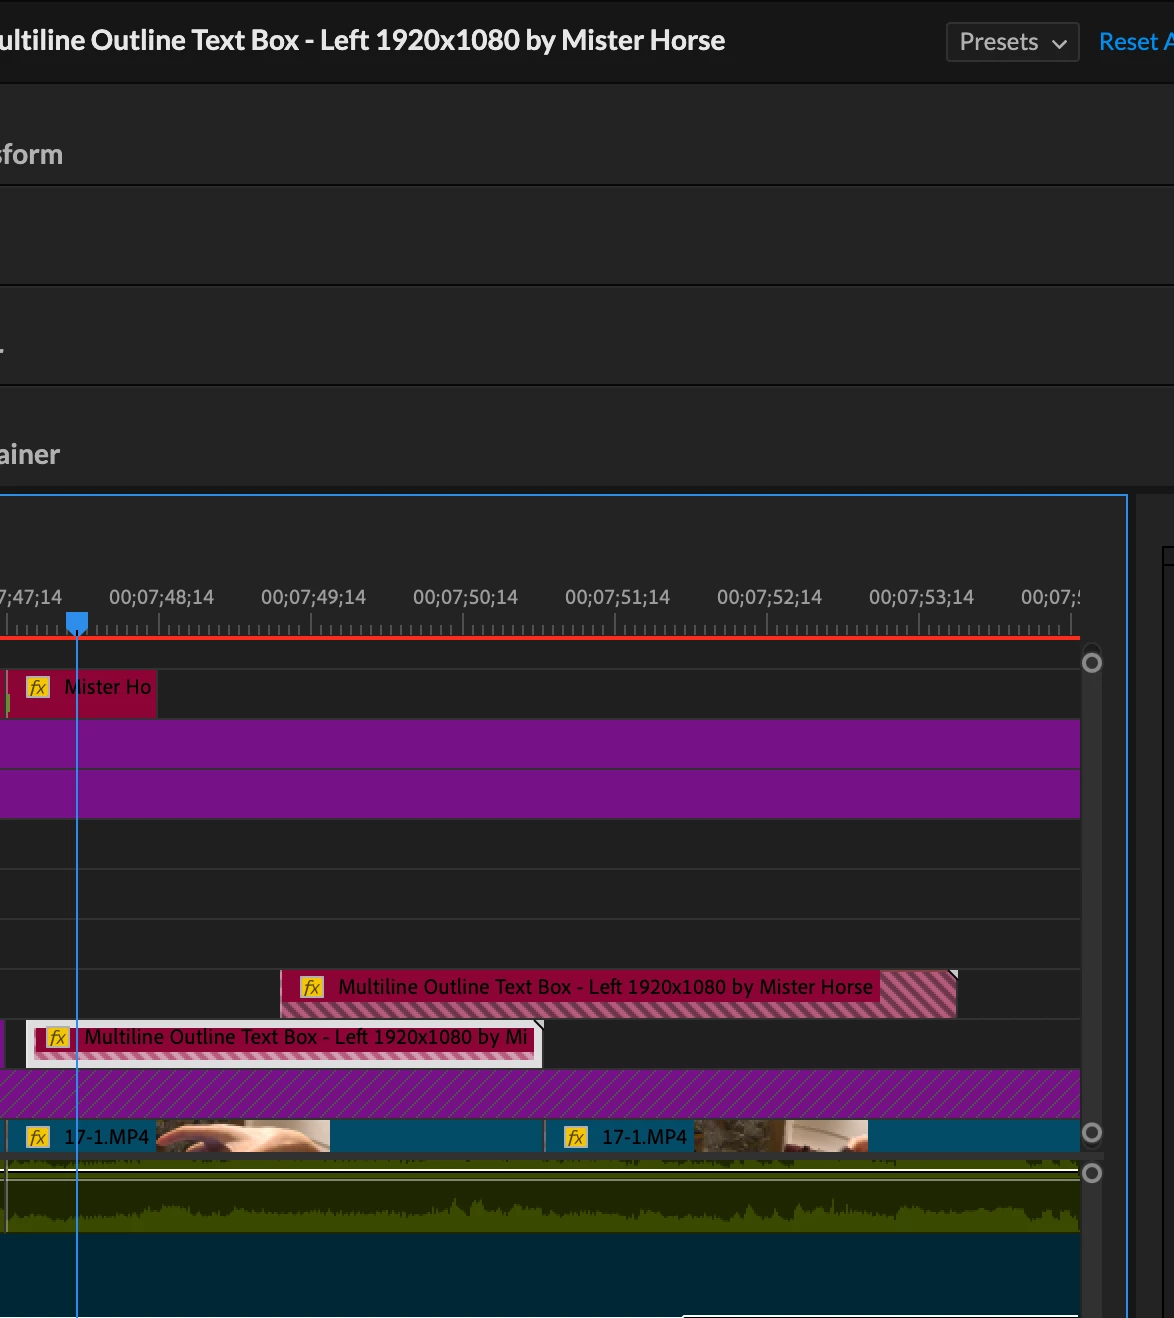Click ruler at timecode 00;07;53;14

coord(921,597)
